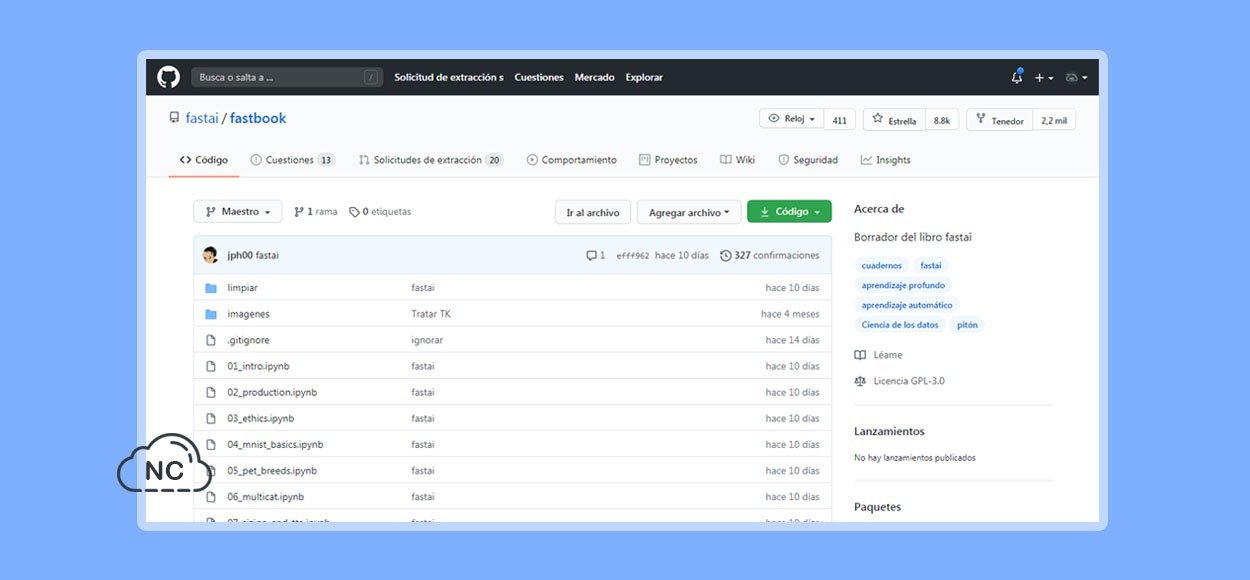The height and width of the screenshot is (580, 1250).
Task: Open the Maestro branch dropdown
Action: 238,212
